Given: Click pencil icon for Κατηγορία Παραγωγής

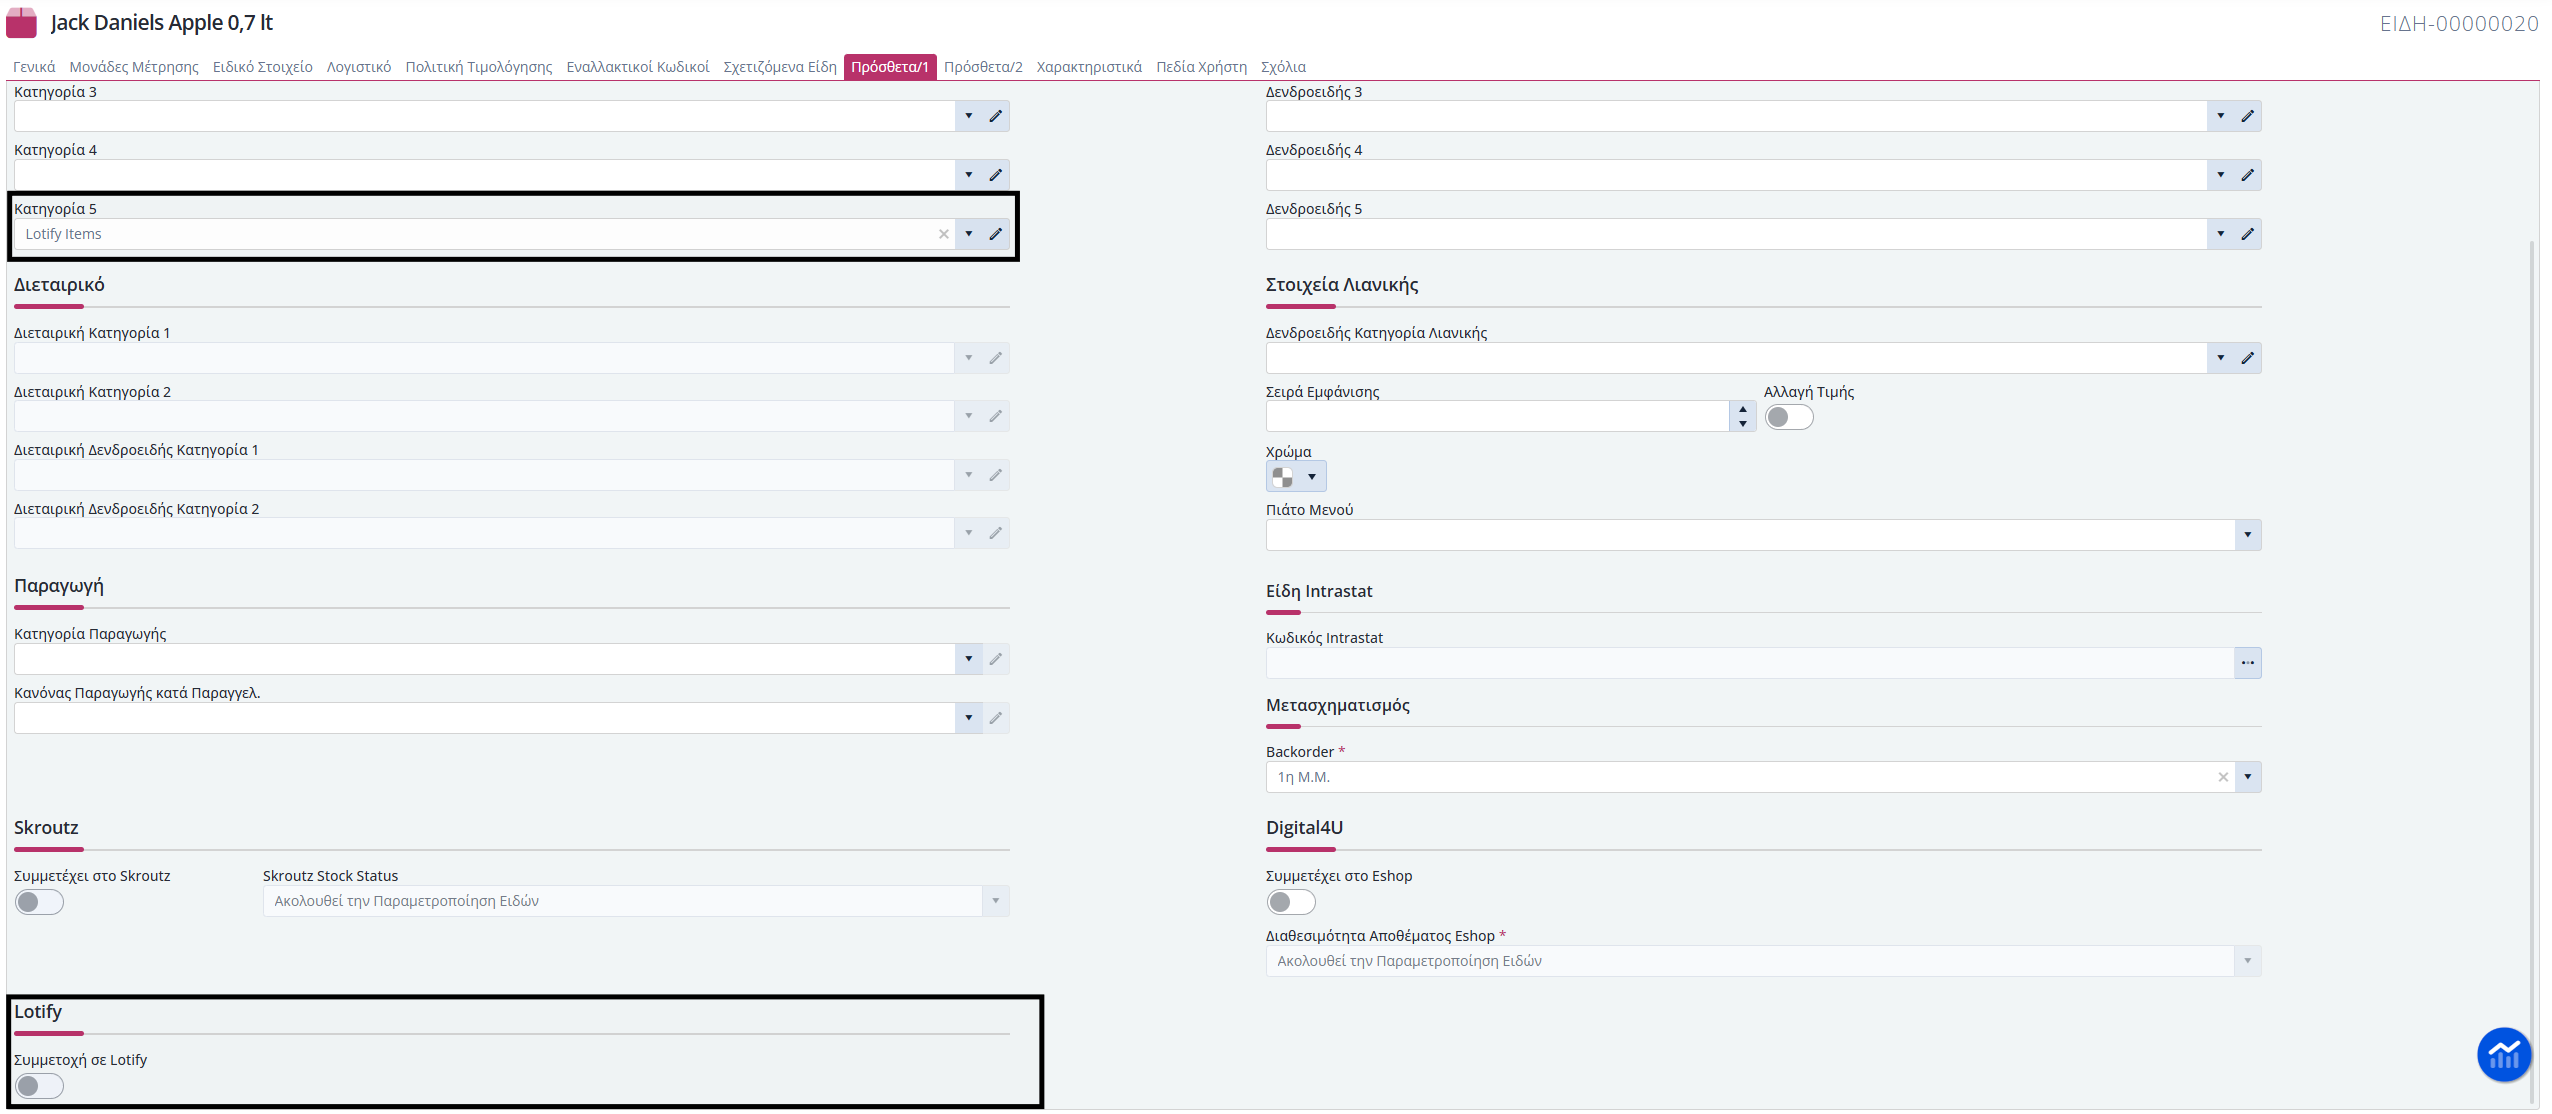Looking at the screenshot, I should click(x=996, y=659).
